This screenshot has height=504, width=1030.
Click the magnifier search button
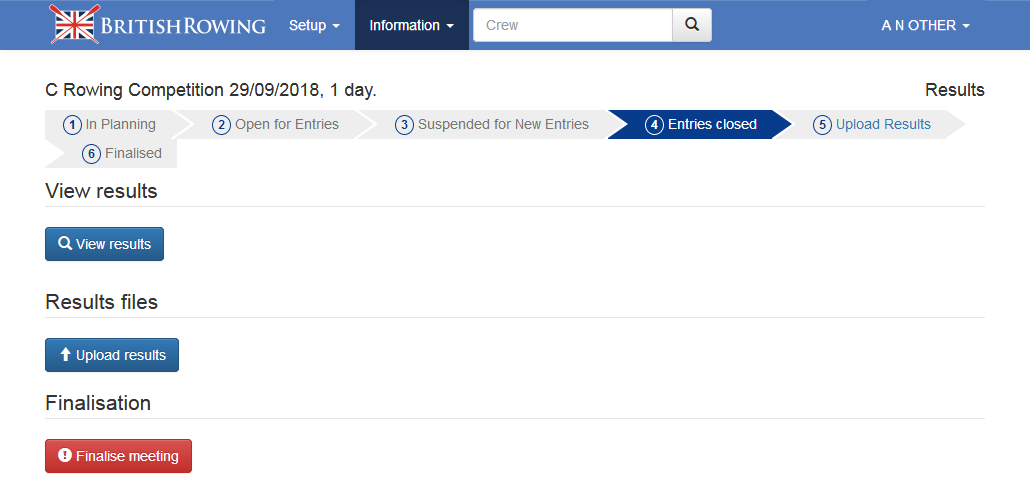692,25
